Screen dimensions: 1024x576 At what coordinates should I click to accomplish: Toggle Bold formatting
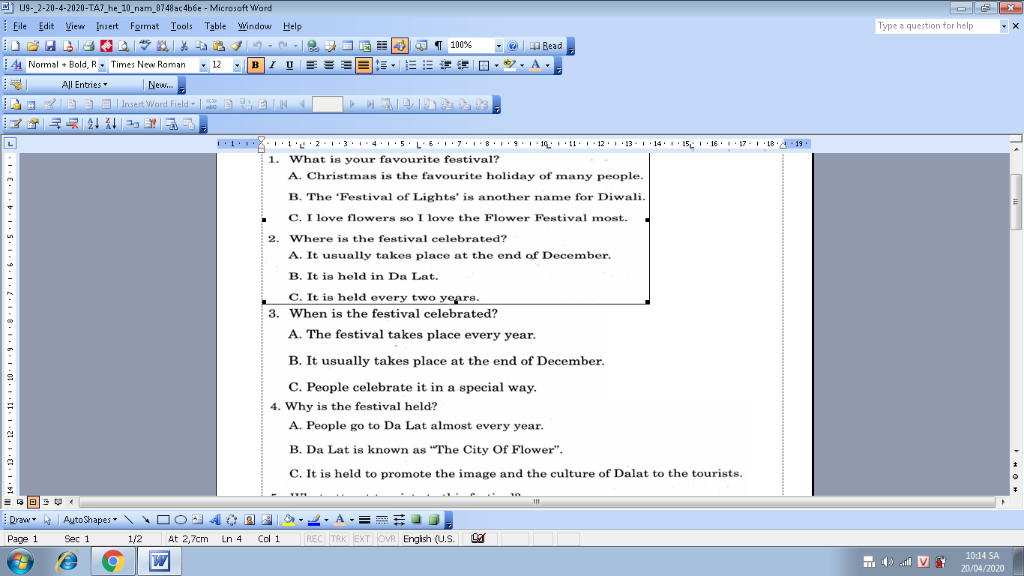coord(255,65)
